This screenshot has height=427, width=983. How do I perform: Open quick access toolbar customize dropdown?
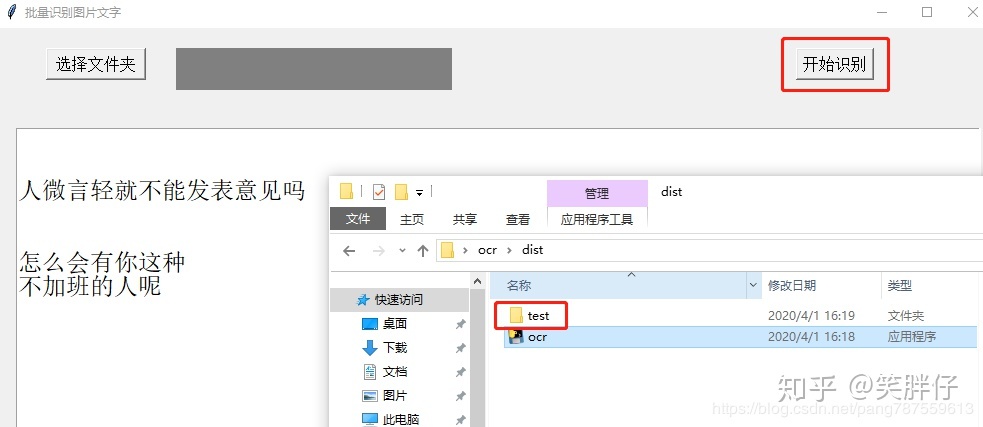tap(419, 192)
